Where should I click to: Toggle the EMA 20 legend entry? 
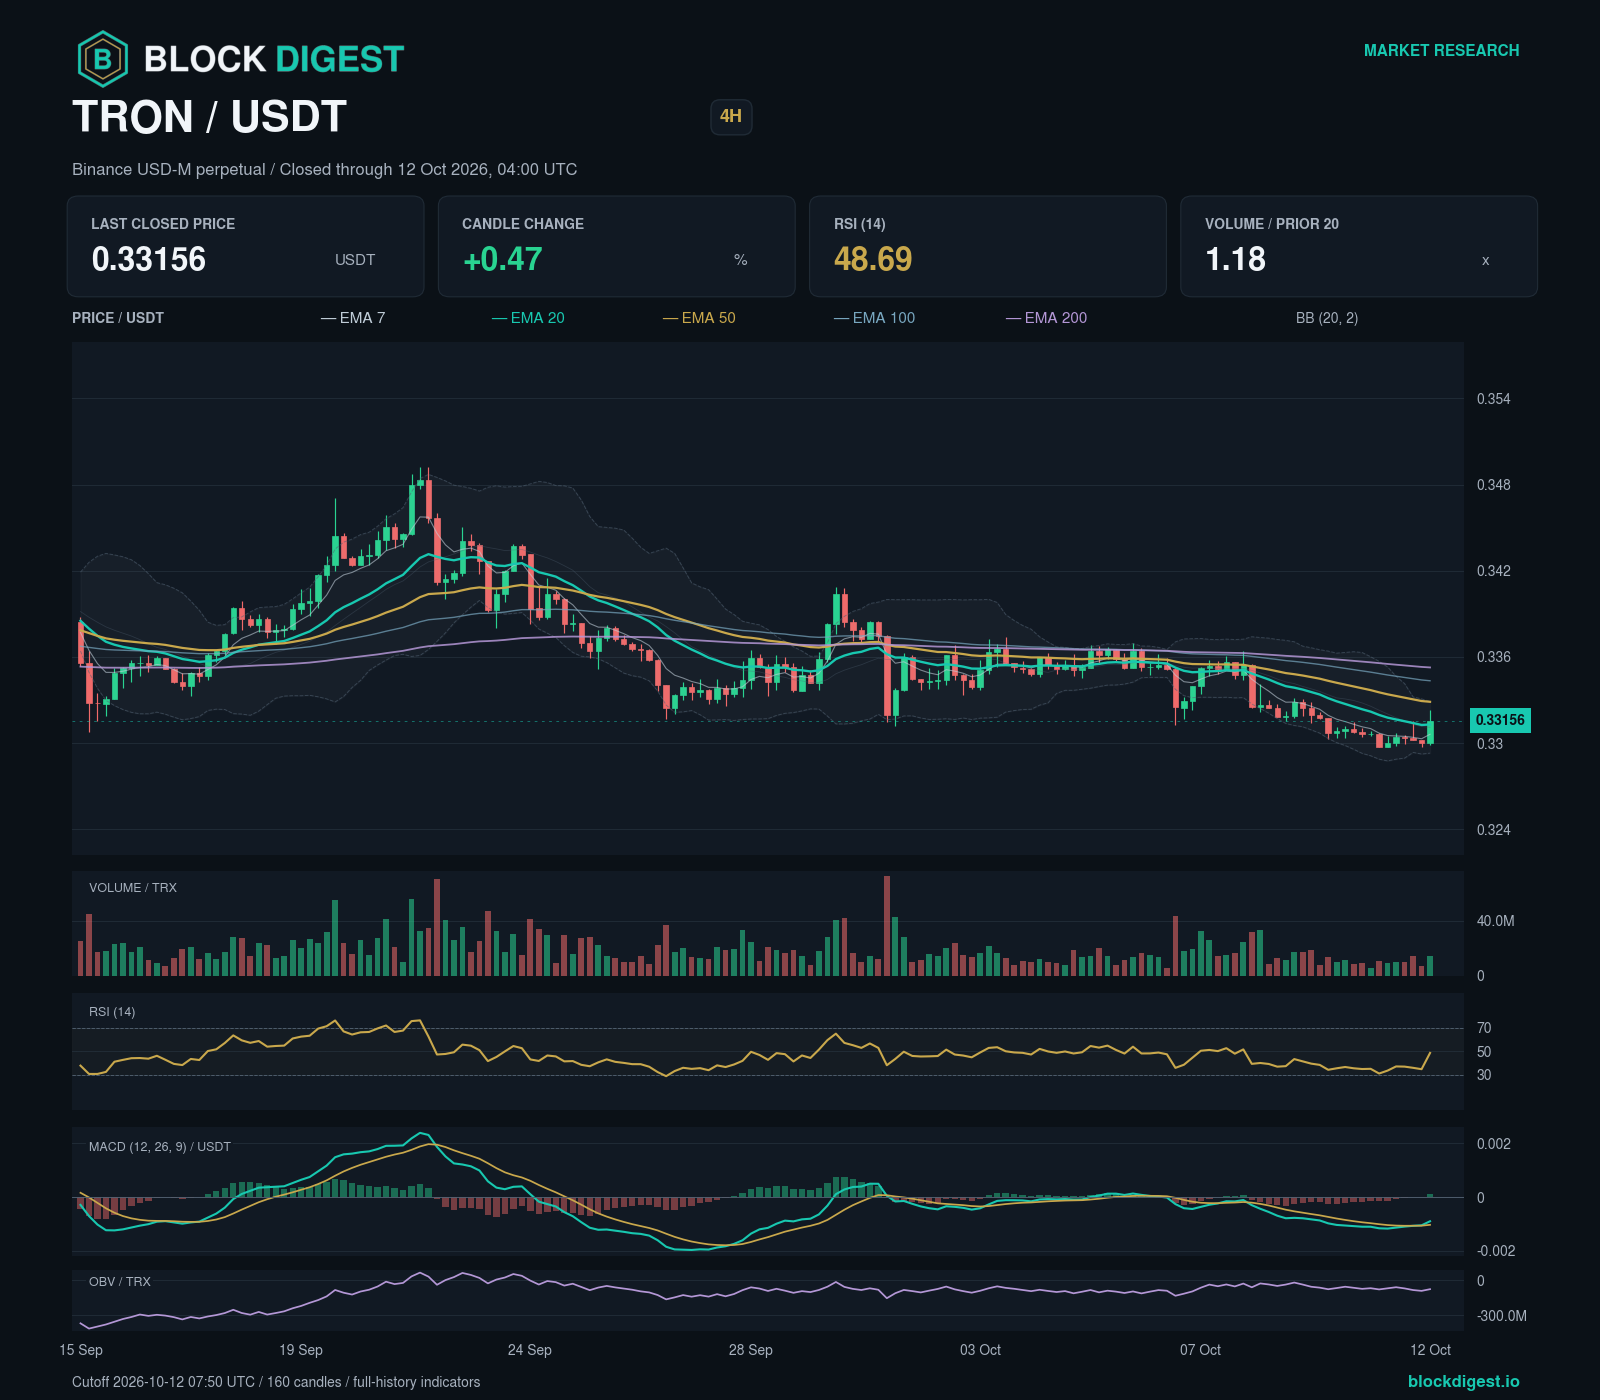tap(528, 318)
